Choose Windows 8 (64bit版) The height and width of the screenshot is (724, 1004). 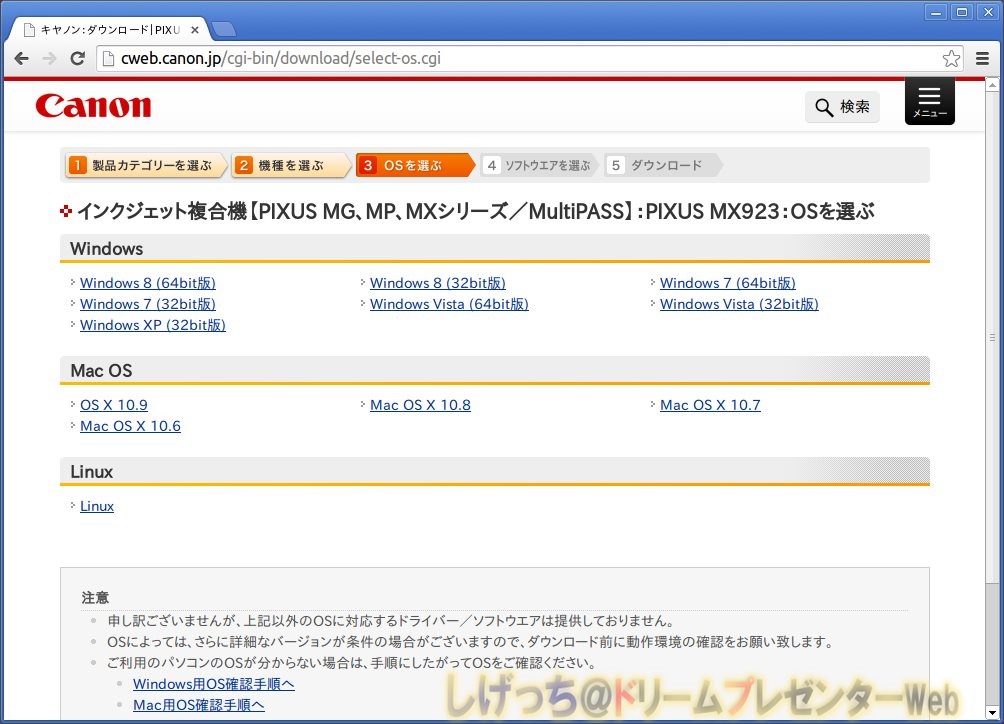[148, 283]
